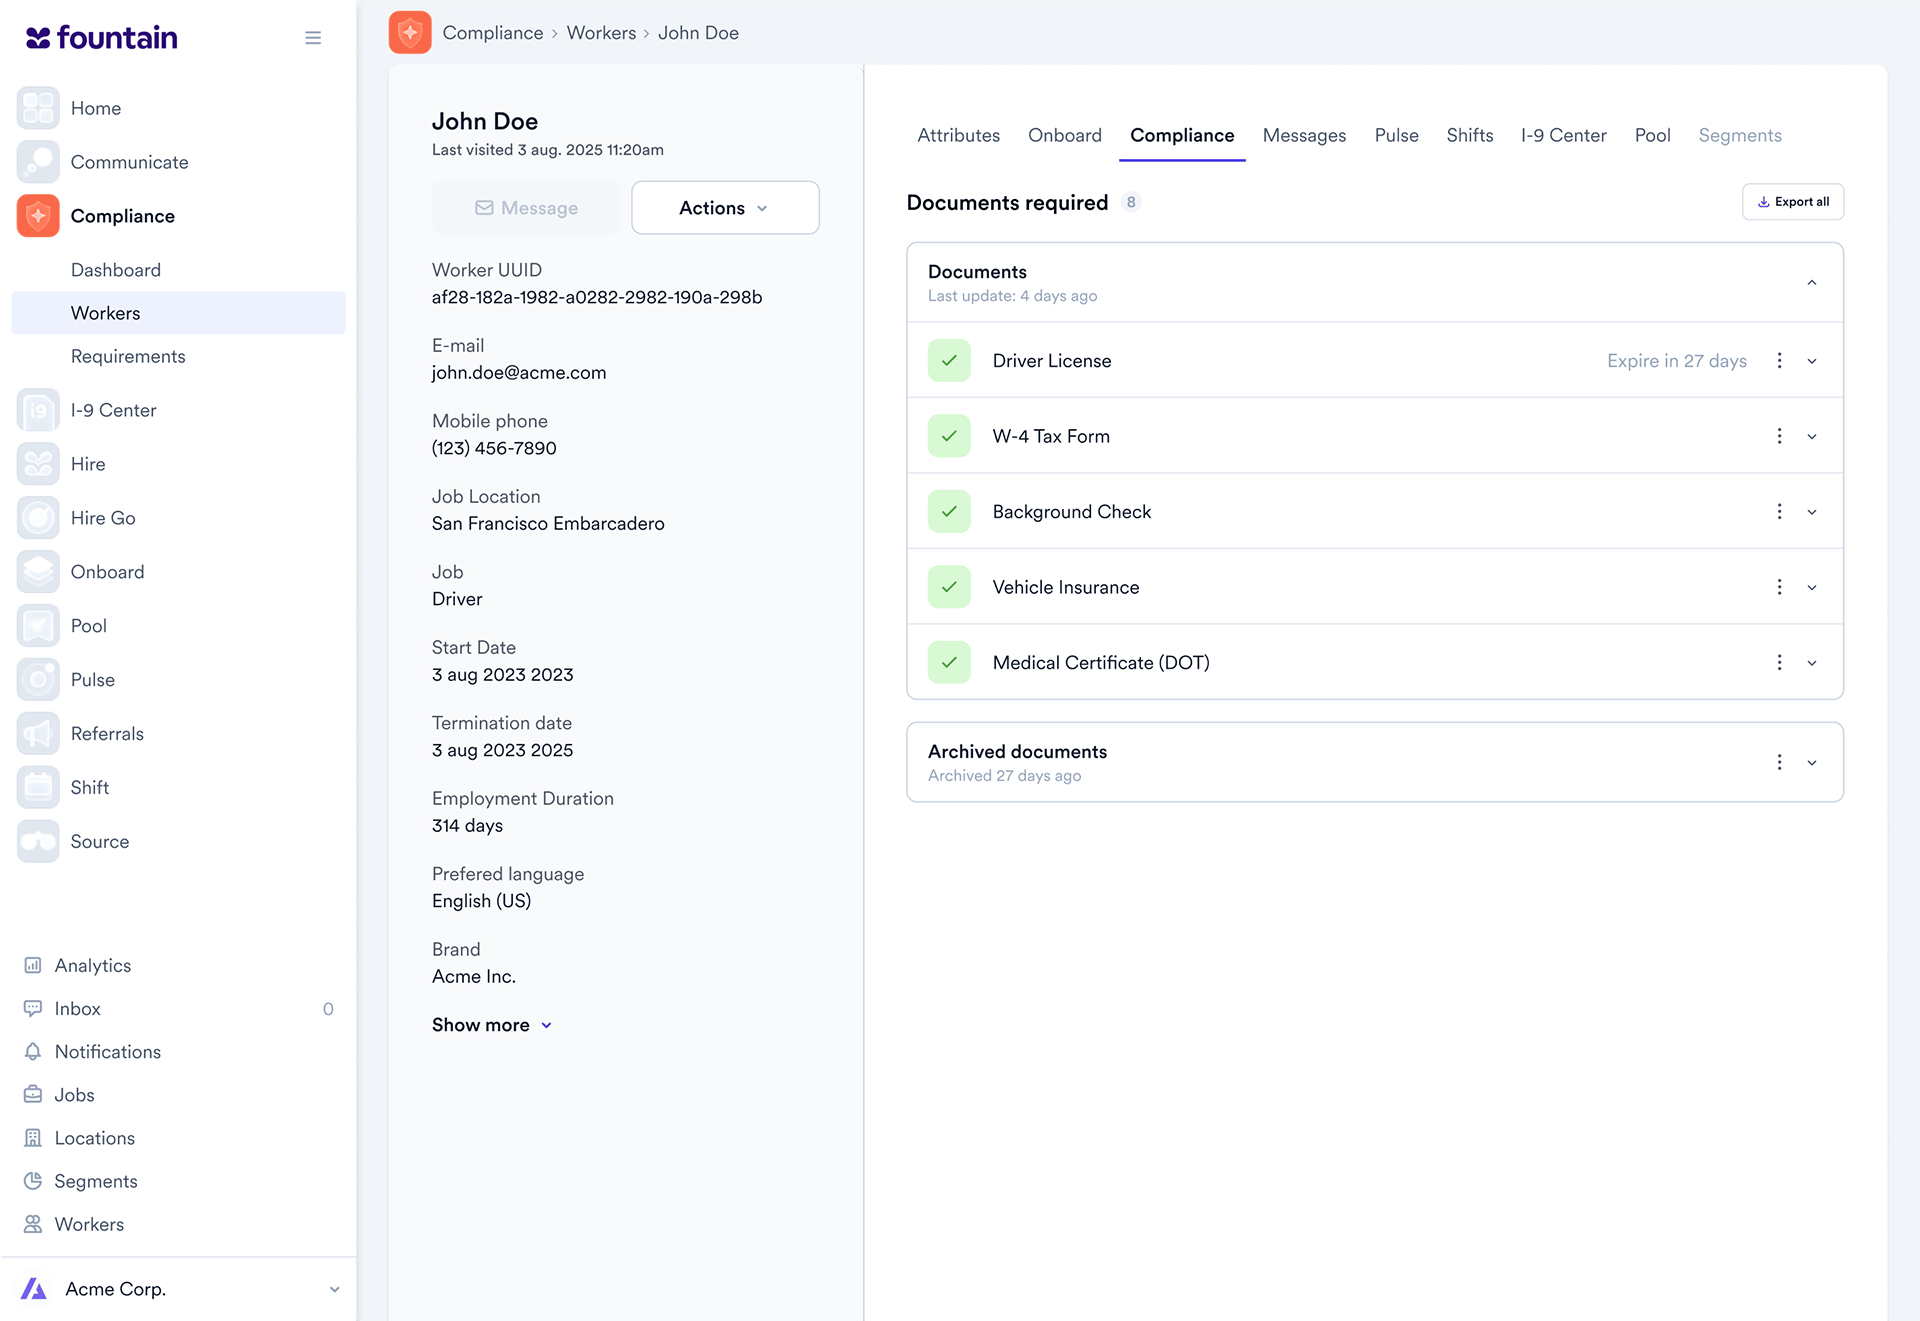
Task: Click the Analytics chart icon in the sidebar
Action: [33, 966]
